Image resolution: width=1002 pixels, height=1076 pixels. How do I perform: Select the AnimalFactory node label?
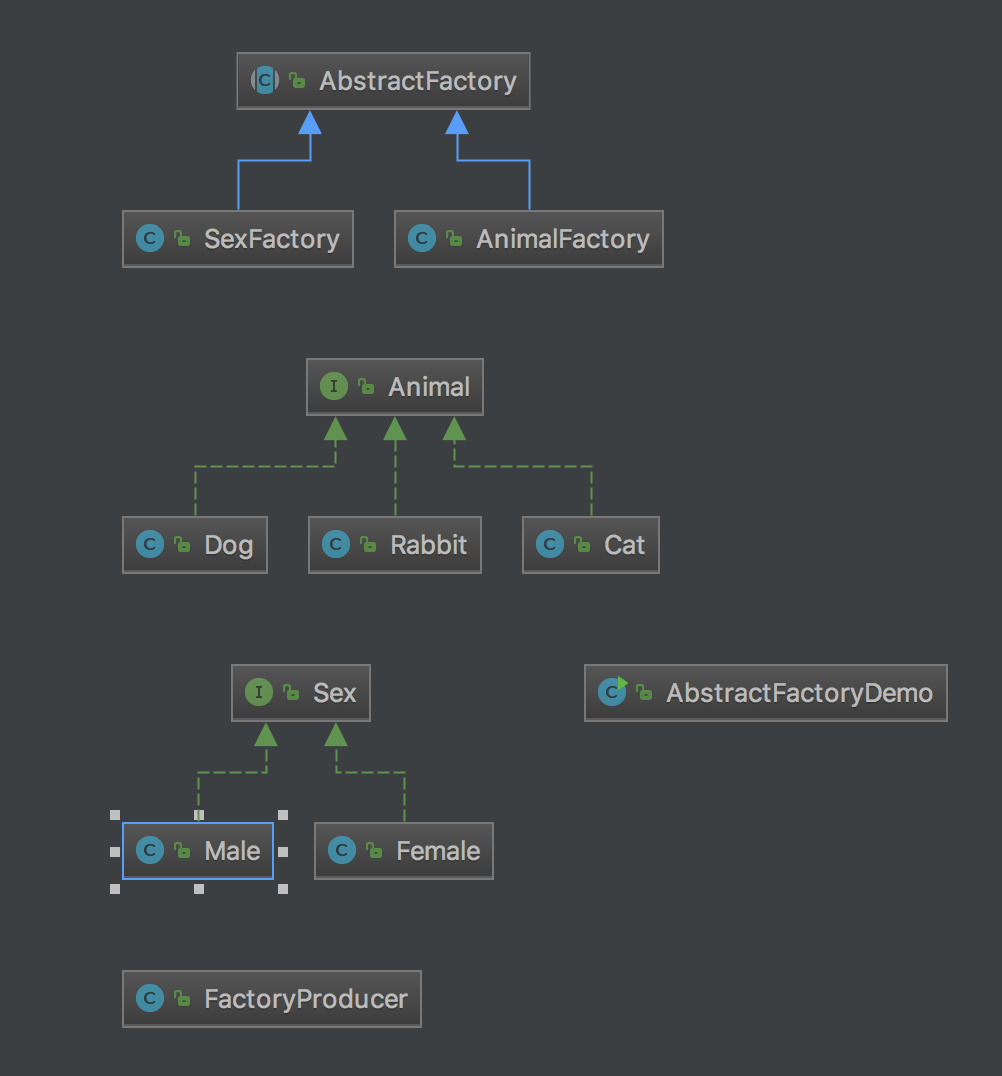[563, 239]
